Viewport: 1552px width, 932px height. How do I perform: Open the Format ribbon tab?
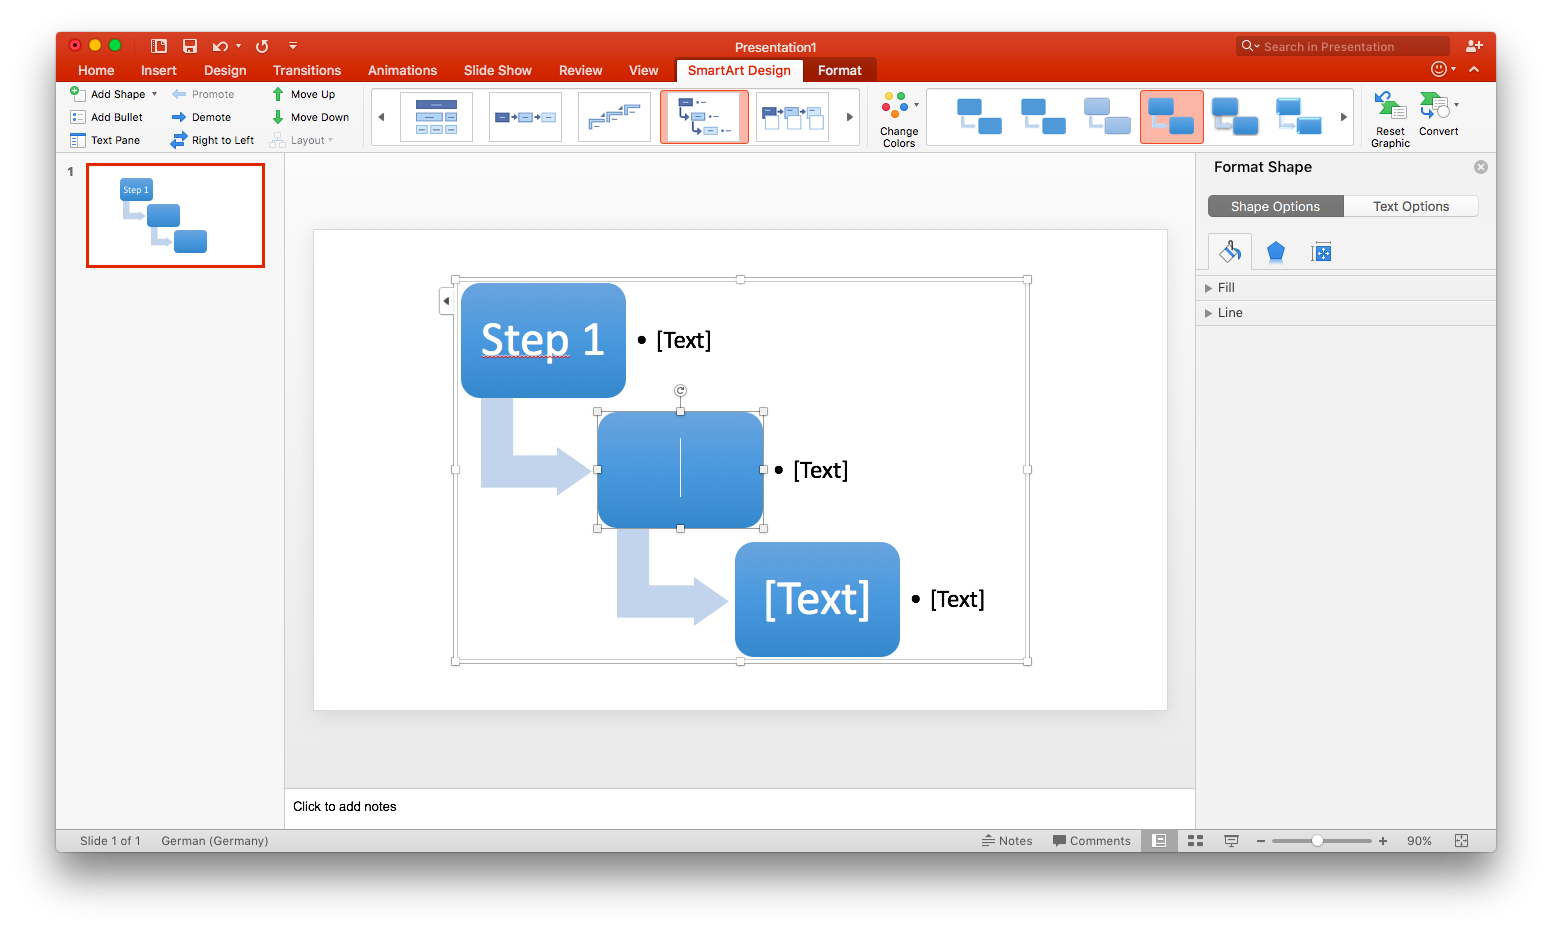839,70
